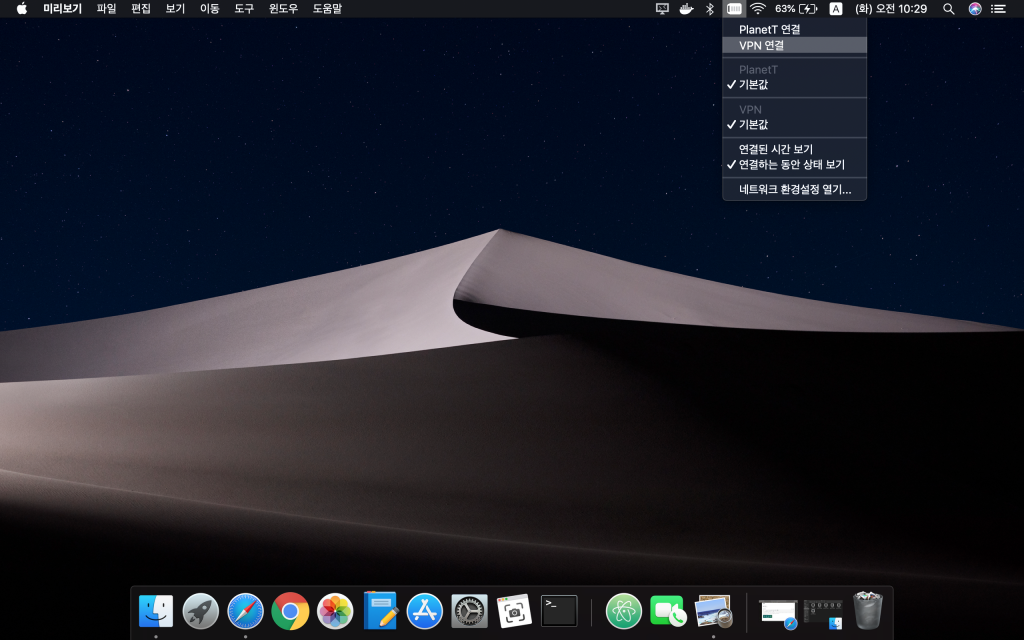Open the 파일 menu

click(x=106, y=8)
